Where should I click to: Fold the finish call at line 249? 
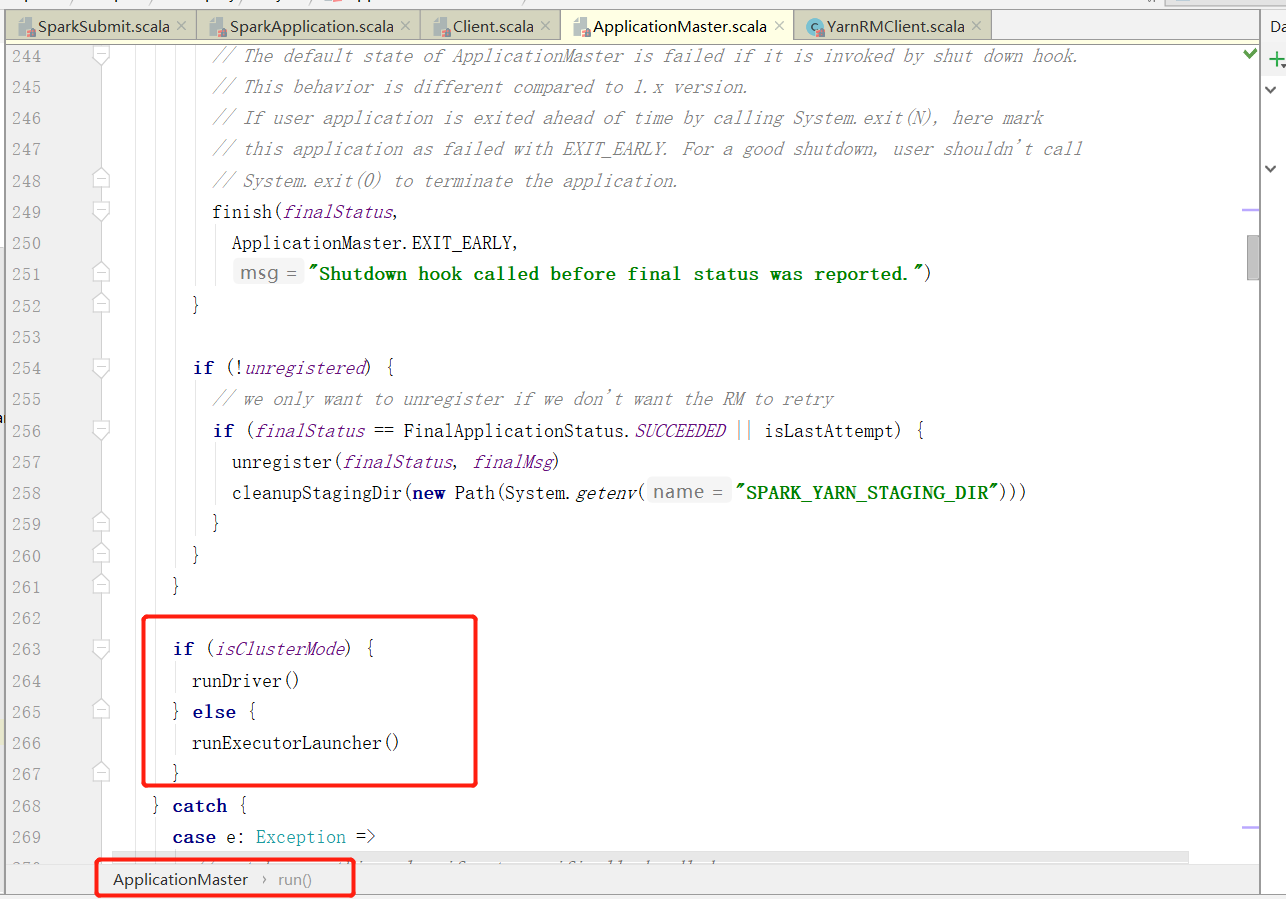point(100,211)
